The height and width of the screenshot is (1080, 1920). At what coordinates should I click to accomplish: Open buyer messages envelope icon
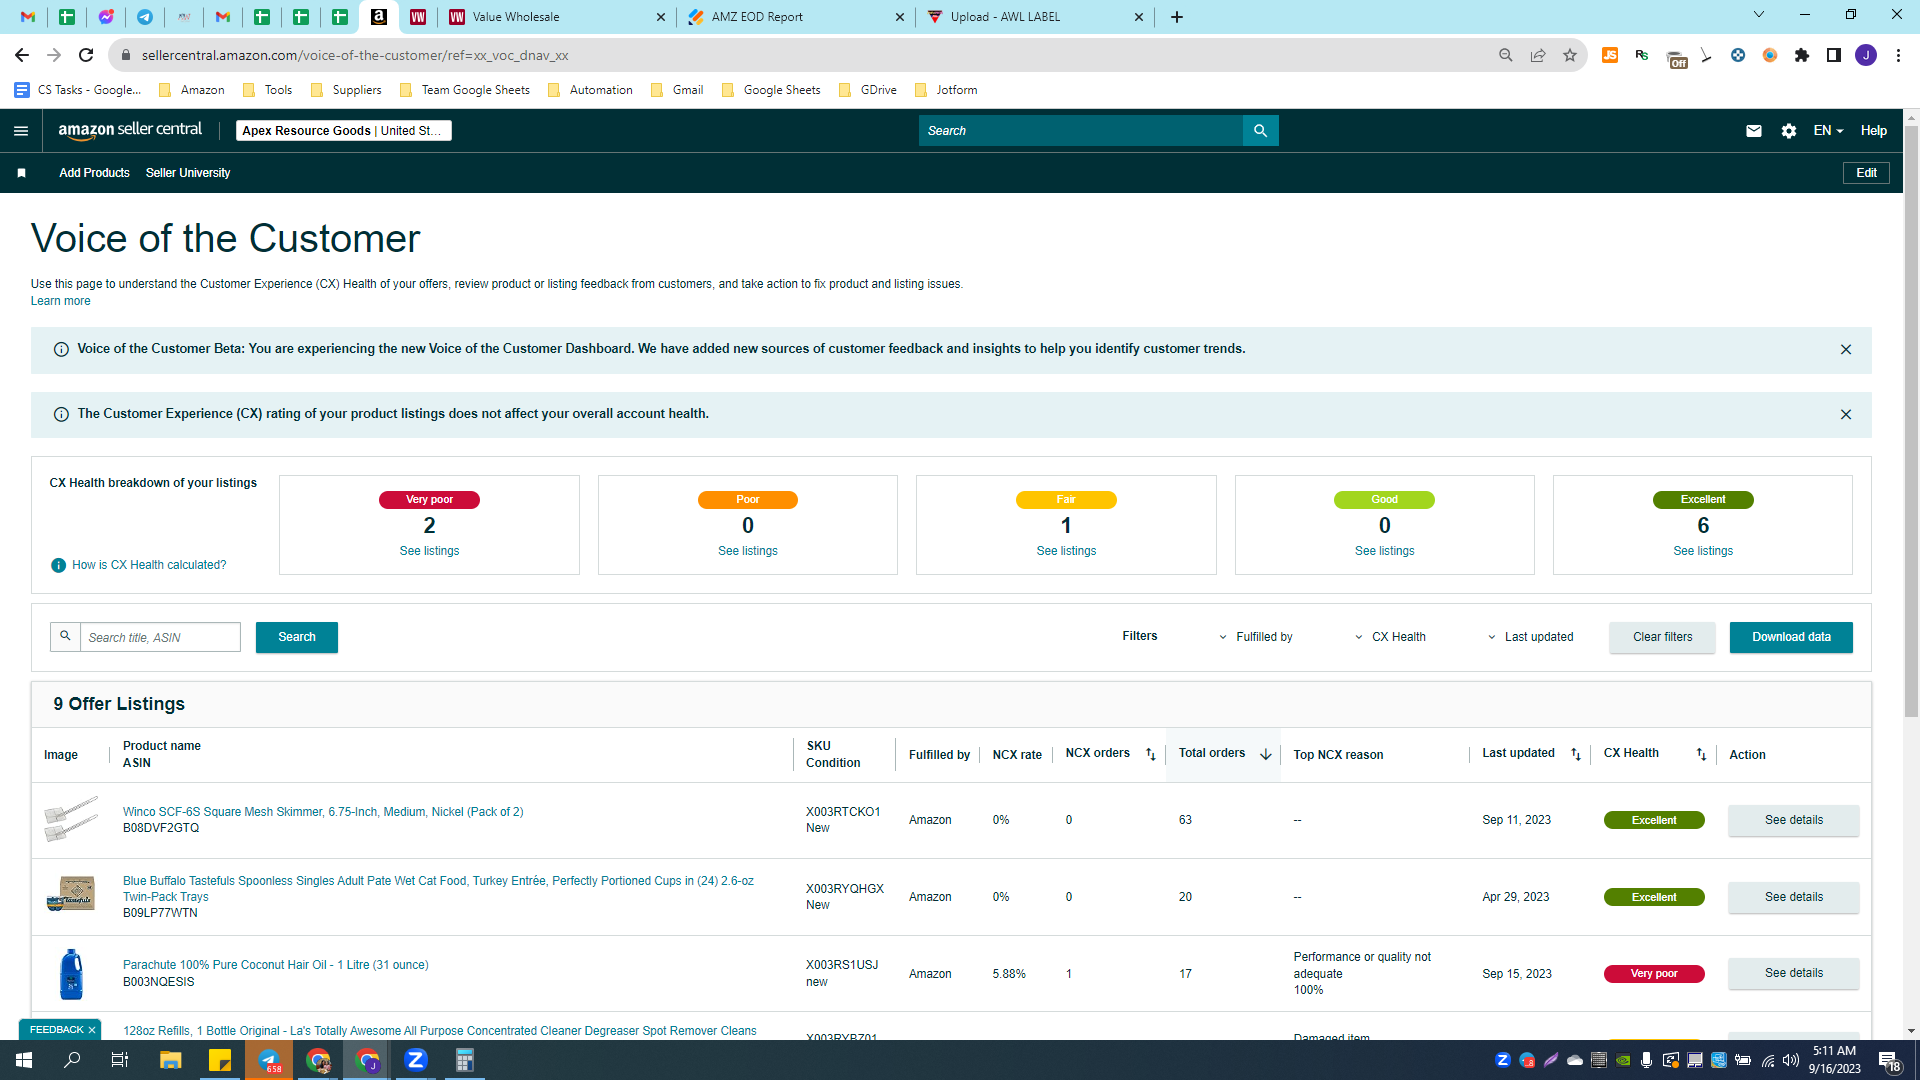tap(1753, 131)
